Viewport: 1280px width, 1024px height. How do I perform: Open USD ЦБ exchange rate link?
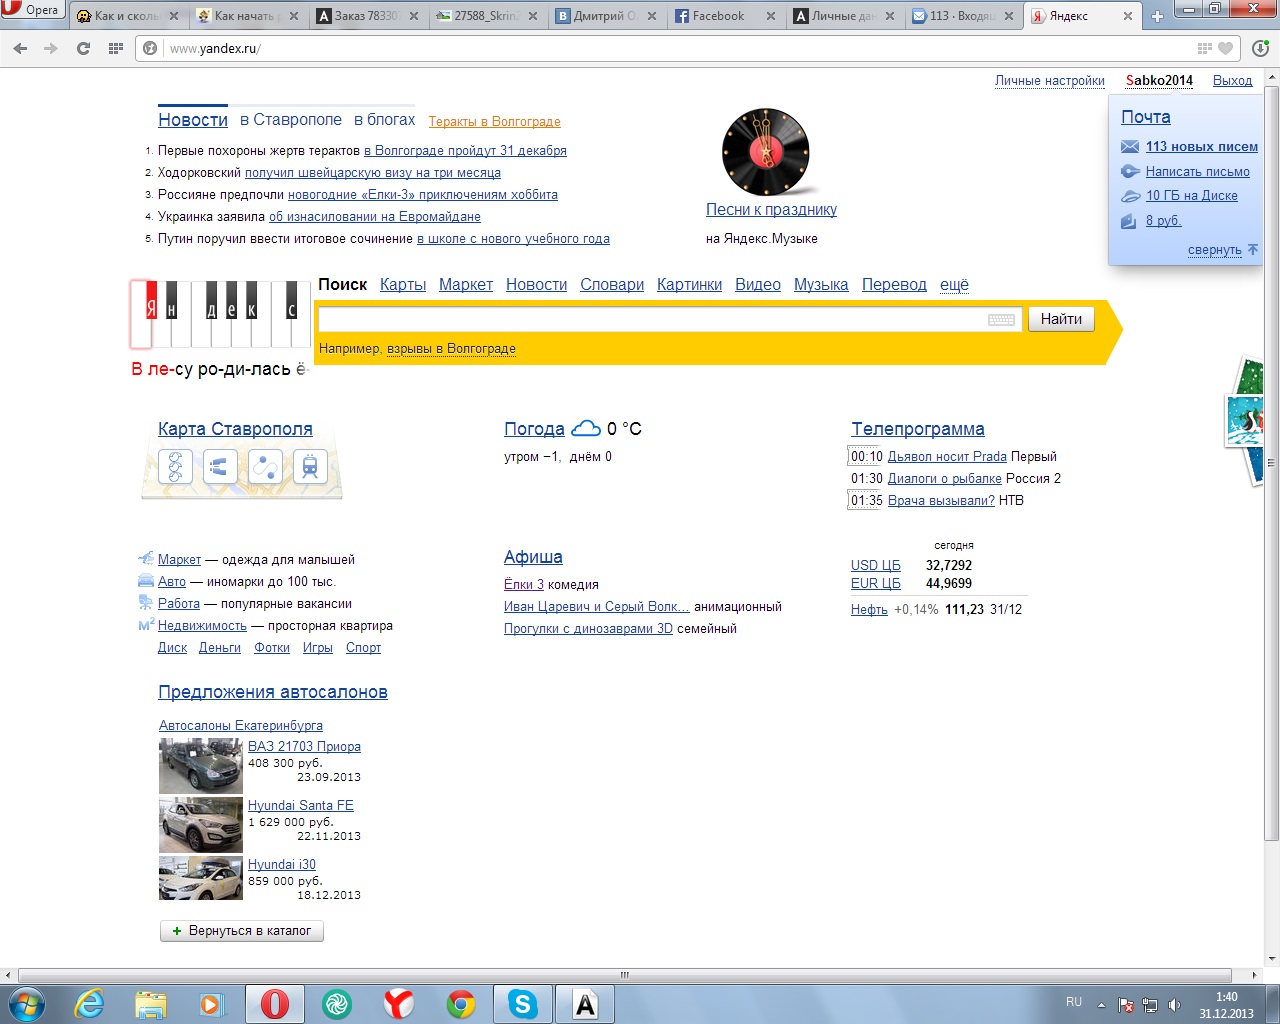[876, 566]
